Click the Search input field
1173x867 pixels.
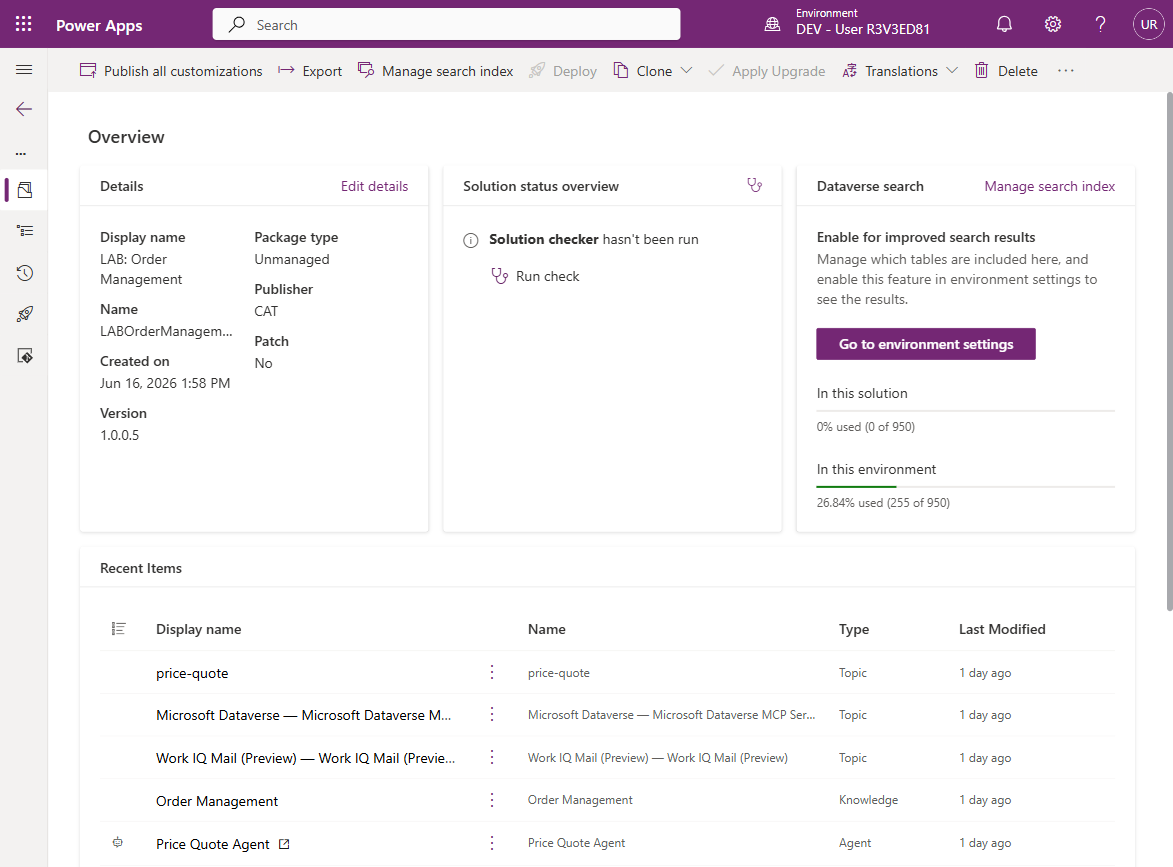447,24
